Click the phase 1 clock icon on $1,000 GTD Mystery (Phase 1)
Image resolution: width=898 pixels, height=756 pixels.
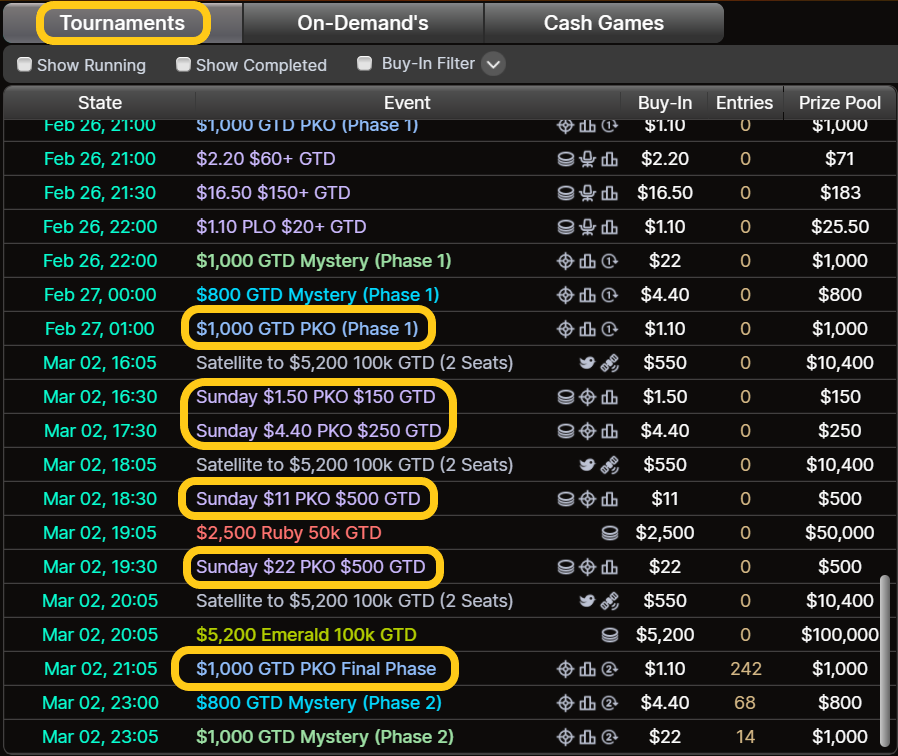[609, 261]
